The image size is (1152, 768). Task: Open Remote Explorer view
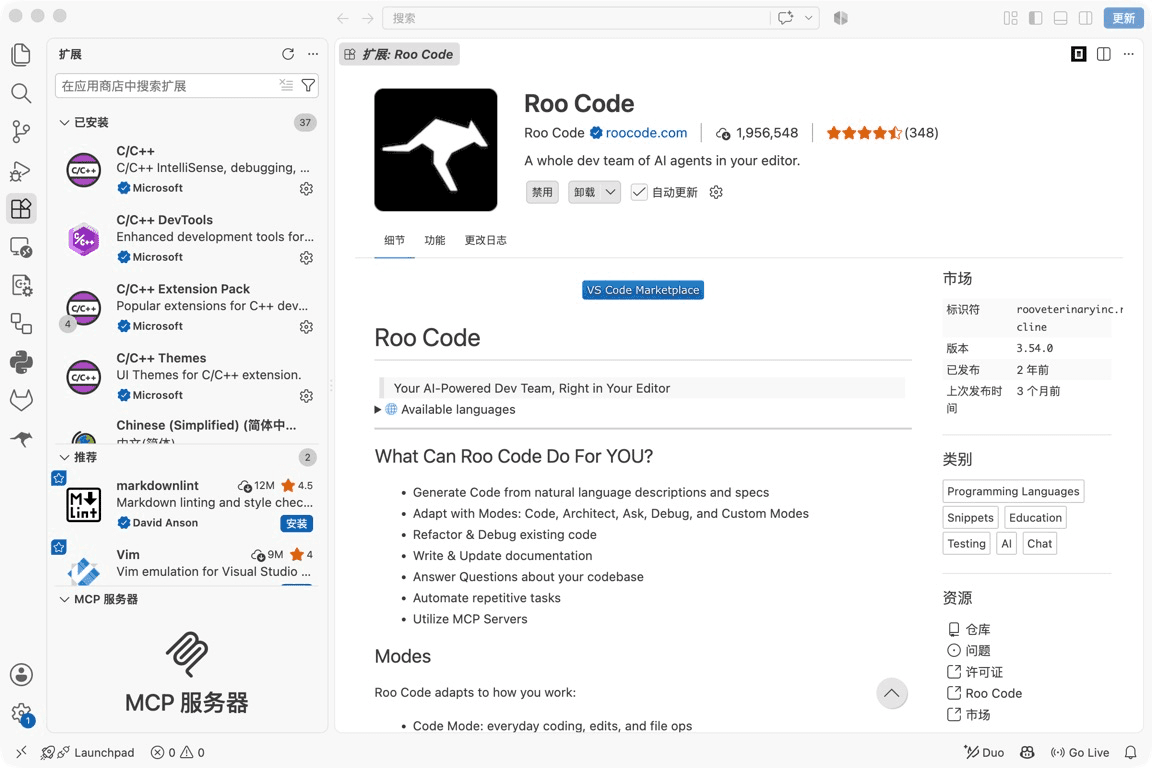coord(21,247)
